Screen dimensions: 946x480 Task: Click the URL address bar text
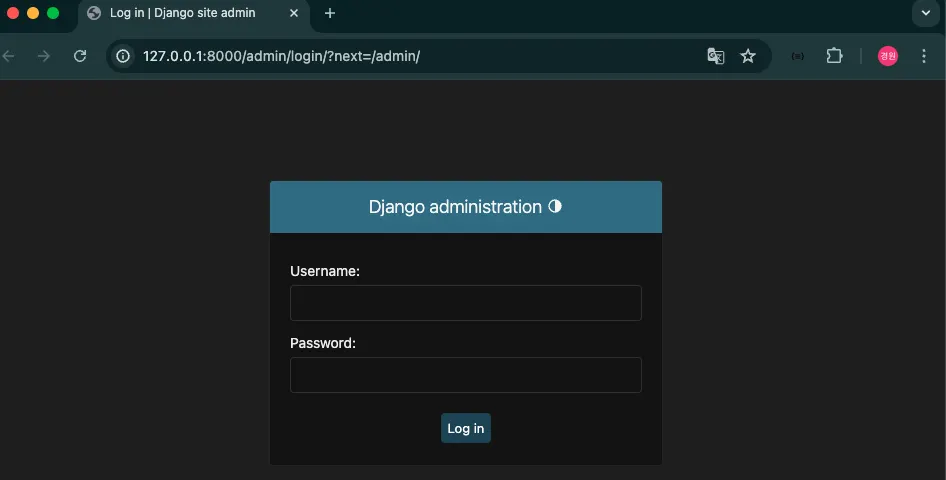(x=281, y=56)
